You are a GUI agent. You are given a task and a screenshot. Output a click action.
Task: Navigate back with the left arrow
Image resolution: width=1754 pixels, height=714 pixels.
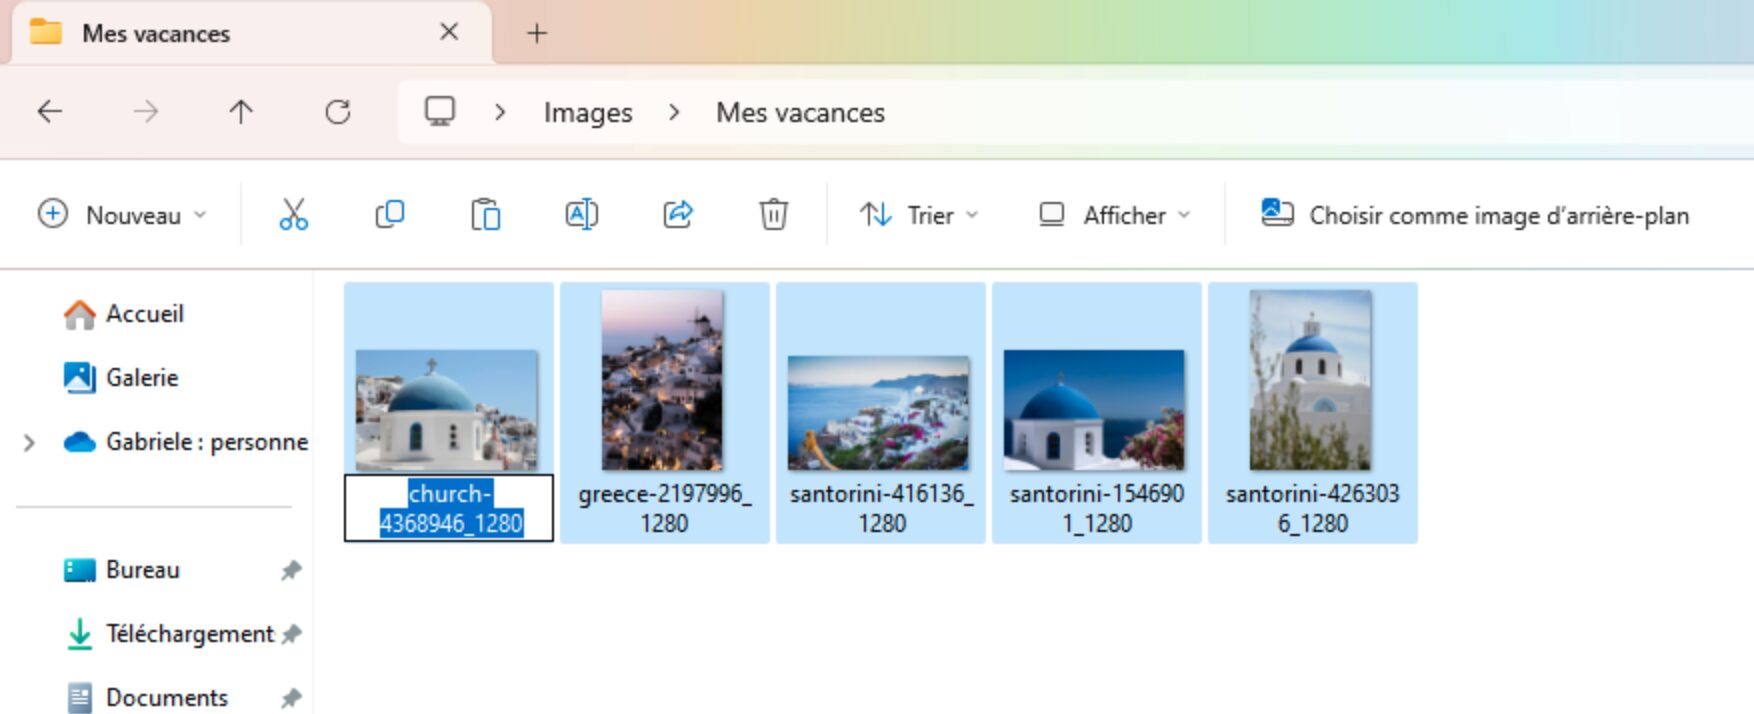tap(49, 112)
